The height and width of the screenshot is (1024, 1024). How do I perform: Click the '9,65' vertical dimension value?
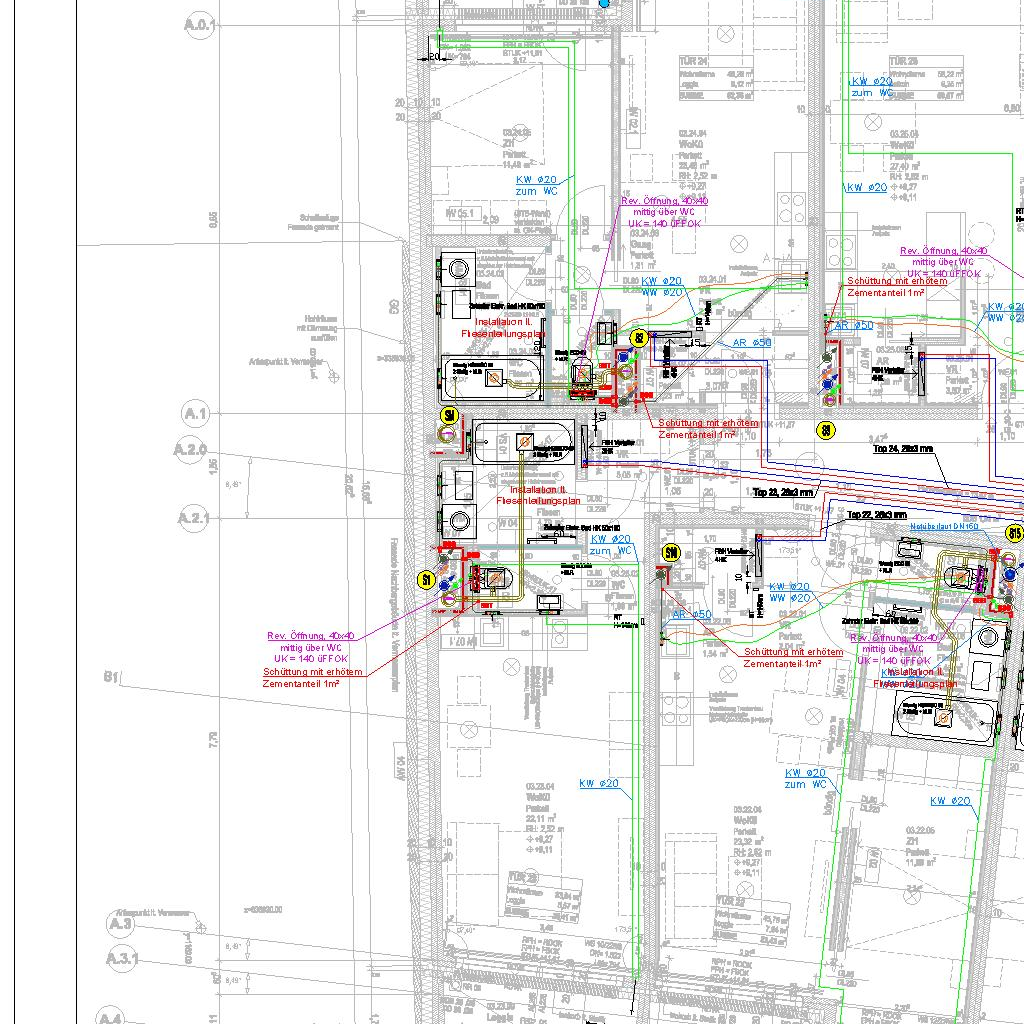click(213, 220)
